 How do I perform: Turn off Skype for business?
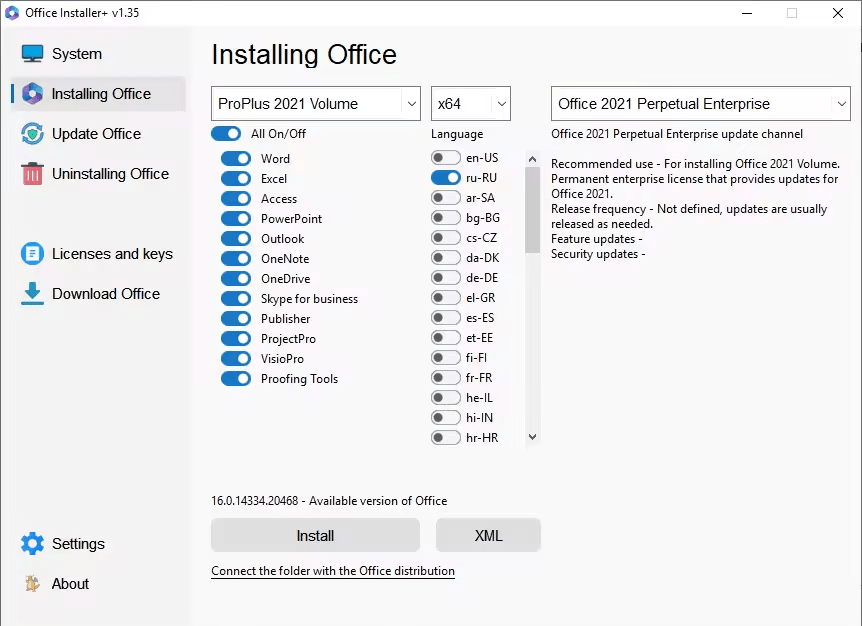point(236,298)
